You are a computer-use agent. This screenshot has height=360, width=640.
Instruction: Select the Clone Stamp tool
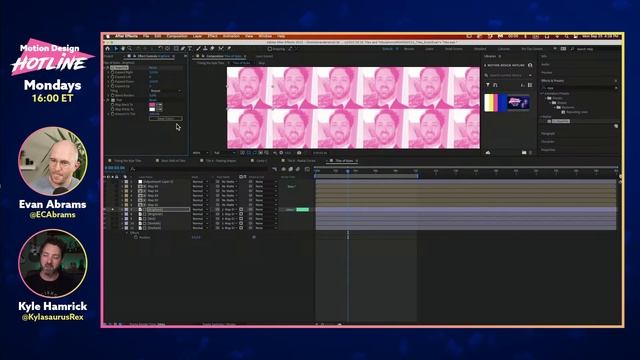pyautogui.click(x=205, y=48)
